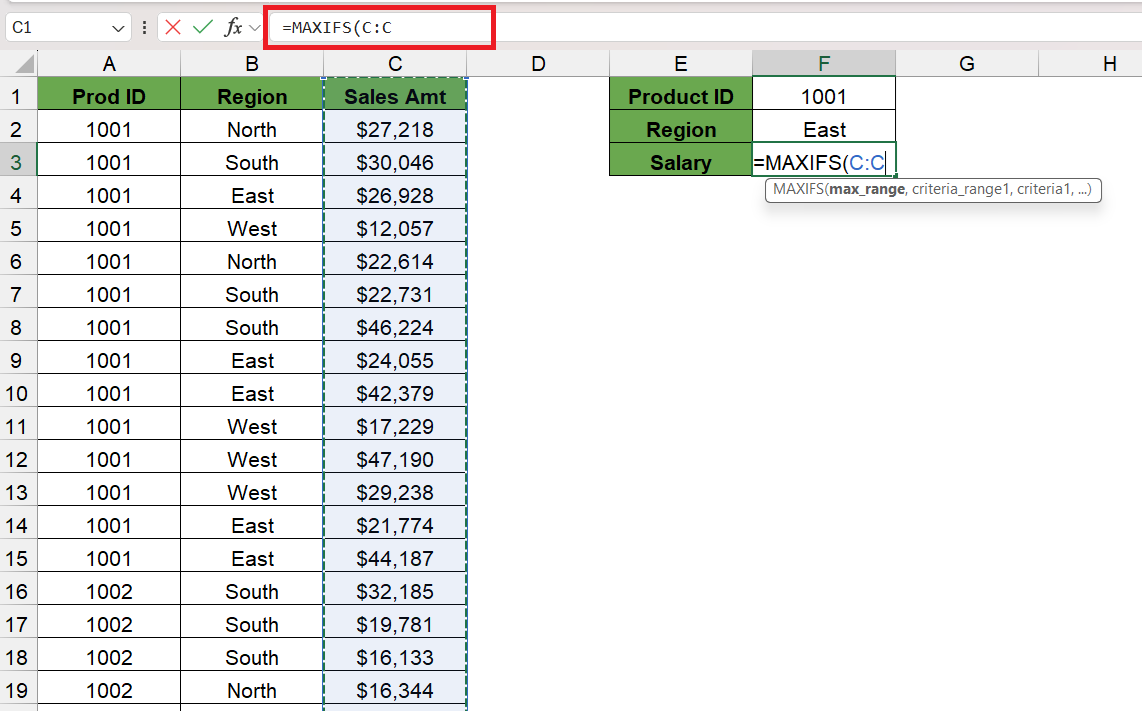
Task: Click the Region header cell in B1
Action: (252, 97)
